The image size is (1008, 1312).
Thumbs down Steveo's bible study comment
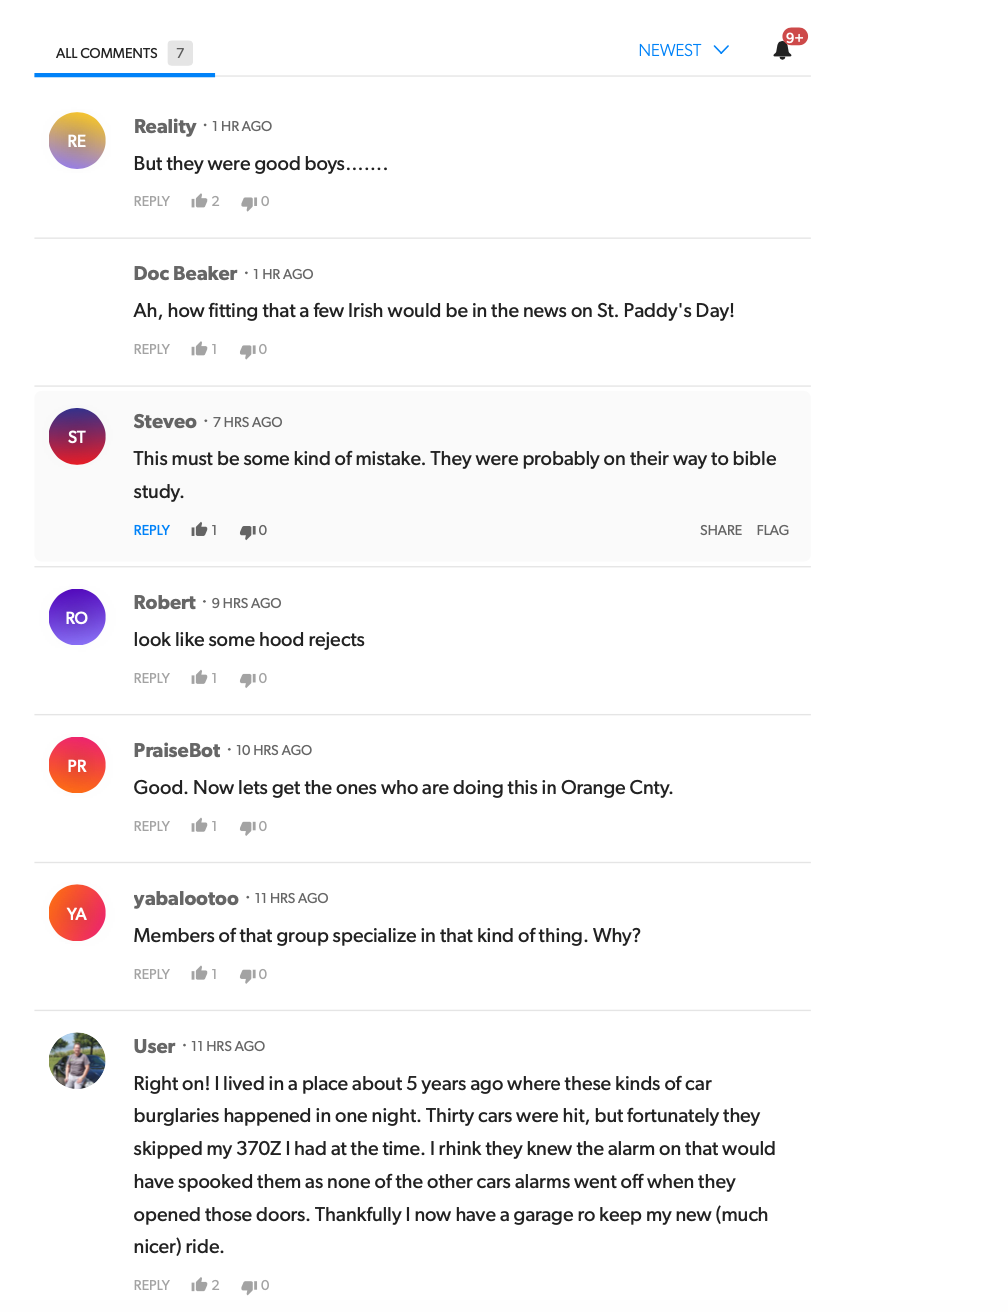(247, 531)
